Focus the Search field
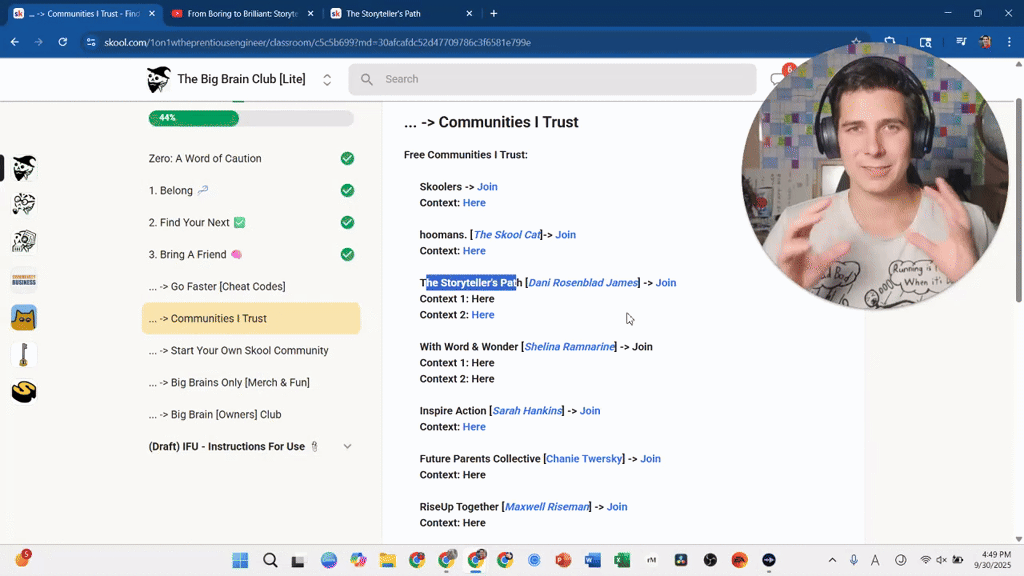1024x576 pixels. coord(552,79)
